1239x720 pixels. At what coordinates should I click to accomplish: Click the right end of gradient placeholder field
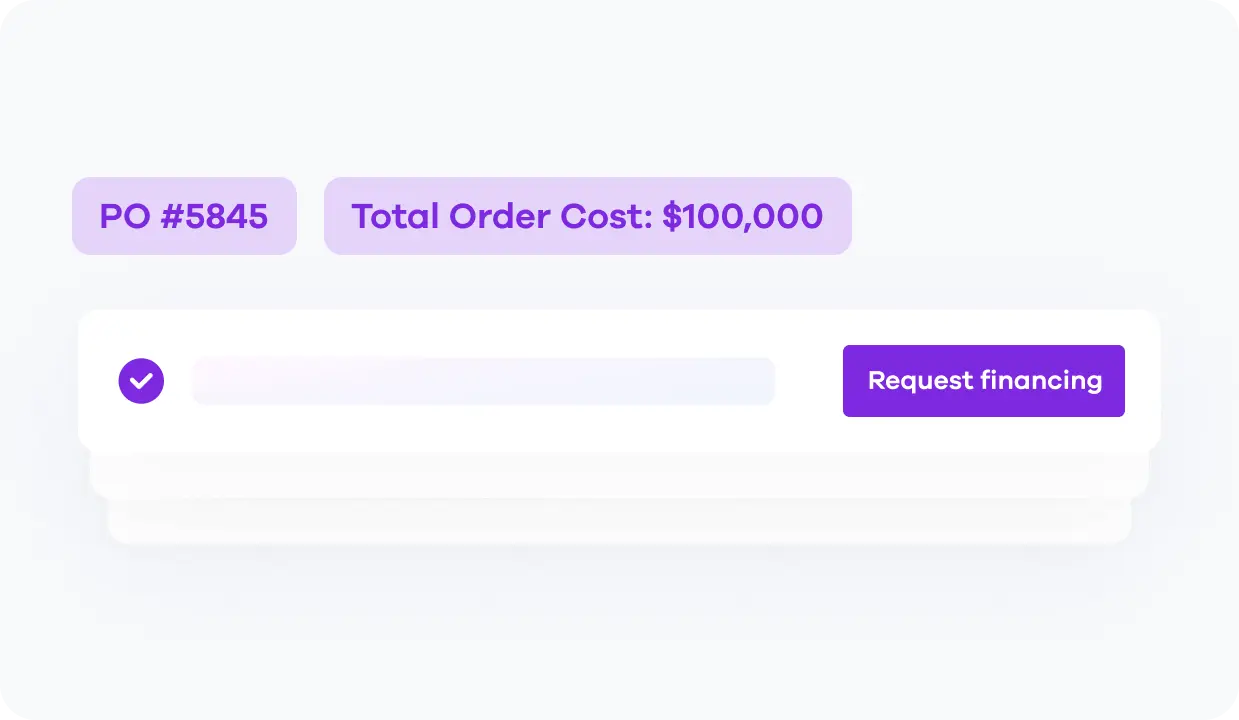[x=760, y=381]
